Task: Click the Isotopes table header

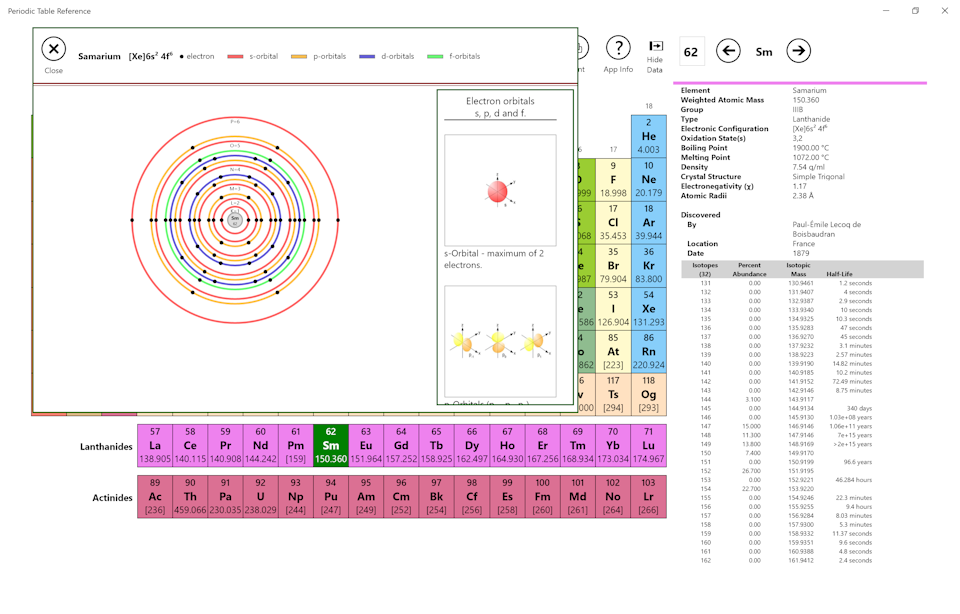Action: click(x=706, y=269)
